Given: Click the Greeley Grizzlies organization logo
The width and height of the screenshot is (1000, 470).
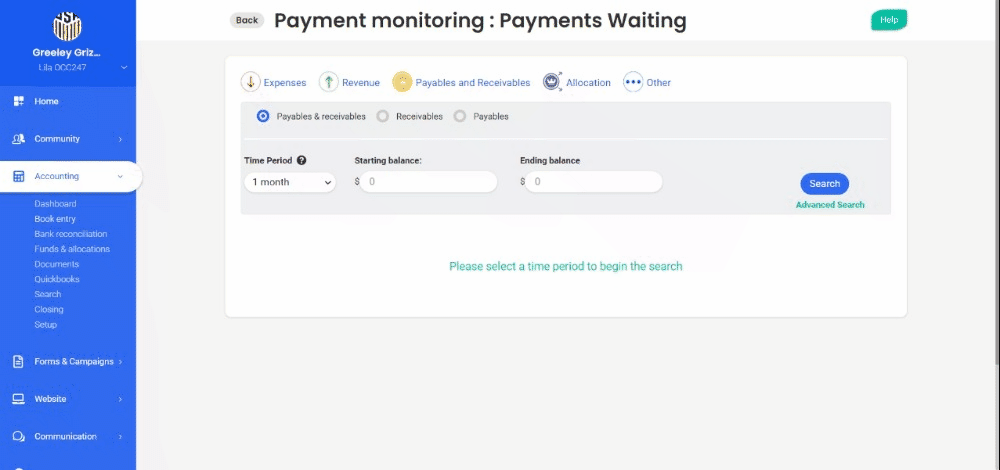Looking at the screenshot, I should [67, 26].
